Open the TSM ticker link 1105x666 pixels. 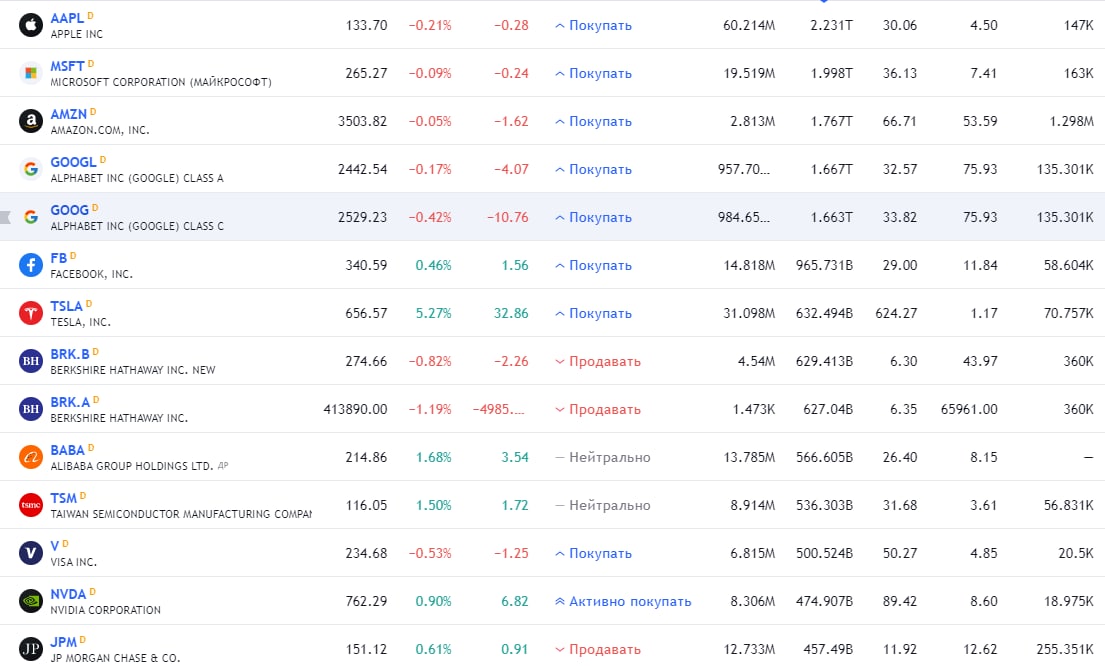(63, 498)
